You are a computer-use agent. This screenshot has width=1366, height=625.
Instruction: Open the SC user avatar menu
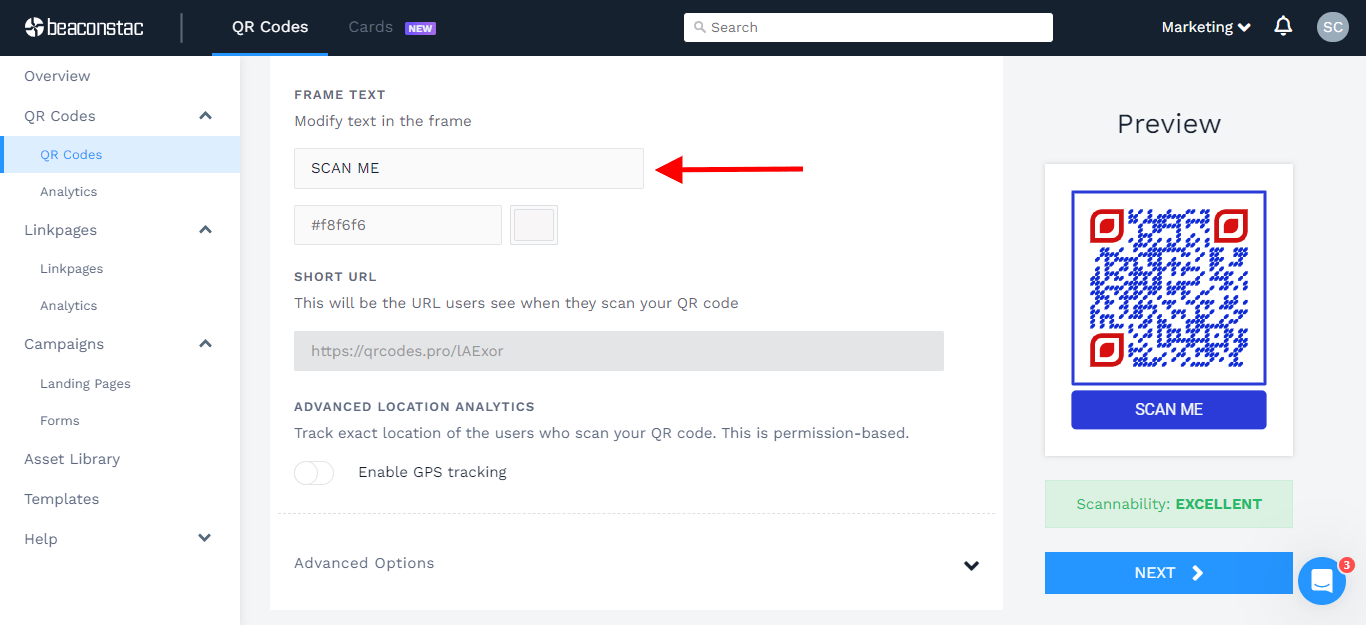(1332, 27)
